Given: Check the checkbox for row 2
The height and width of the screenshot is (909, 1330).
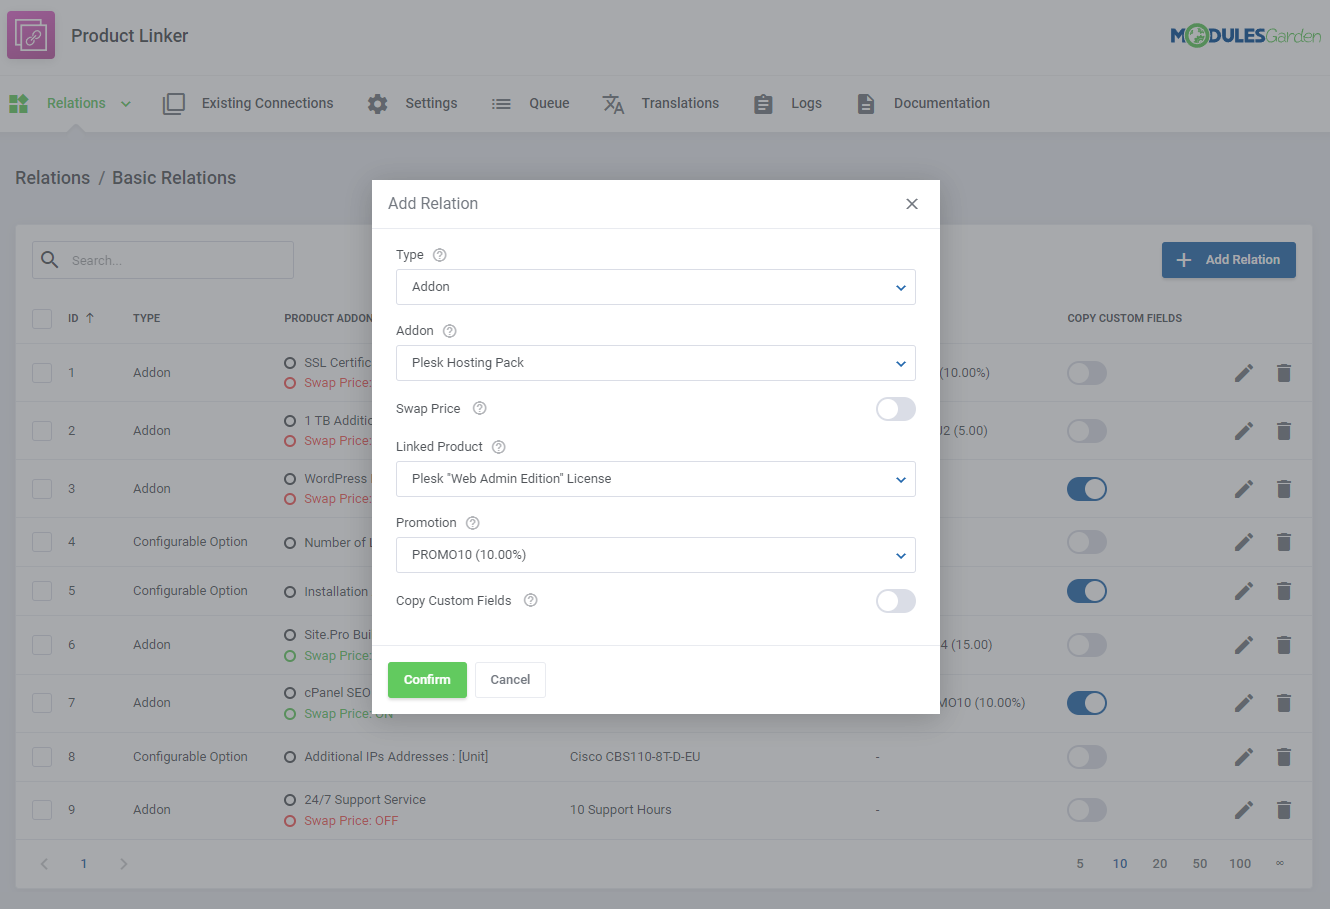Looking at the screenshot, I should click(42, 431).
